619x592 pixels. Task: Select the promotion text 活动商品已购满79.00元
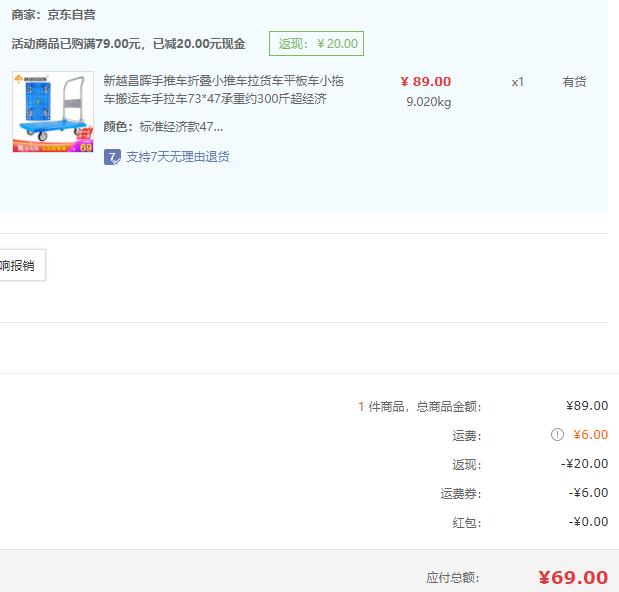(76, 44)
